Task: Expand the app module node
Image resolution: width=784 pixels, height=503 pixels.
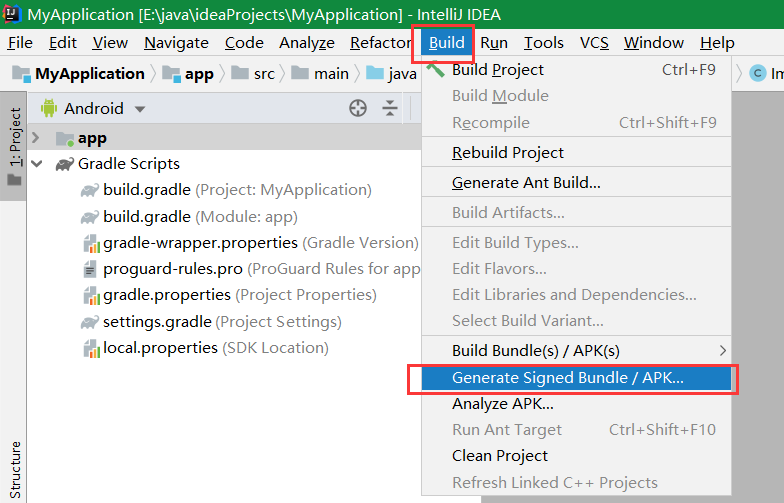Action: (x=36, y=137)
